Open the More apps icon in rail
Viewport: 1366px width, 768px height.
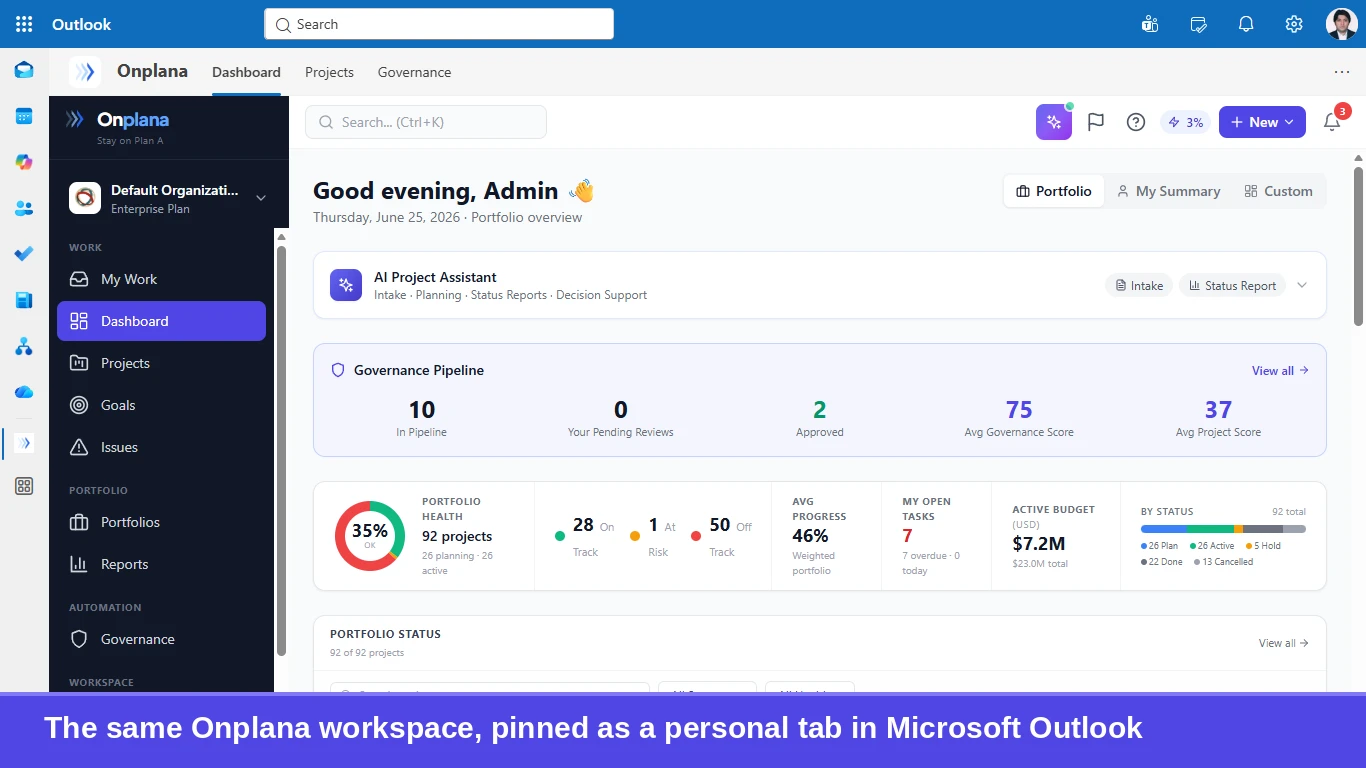(24, 486)
